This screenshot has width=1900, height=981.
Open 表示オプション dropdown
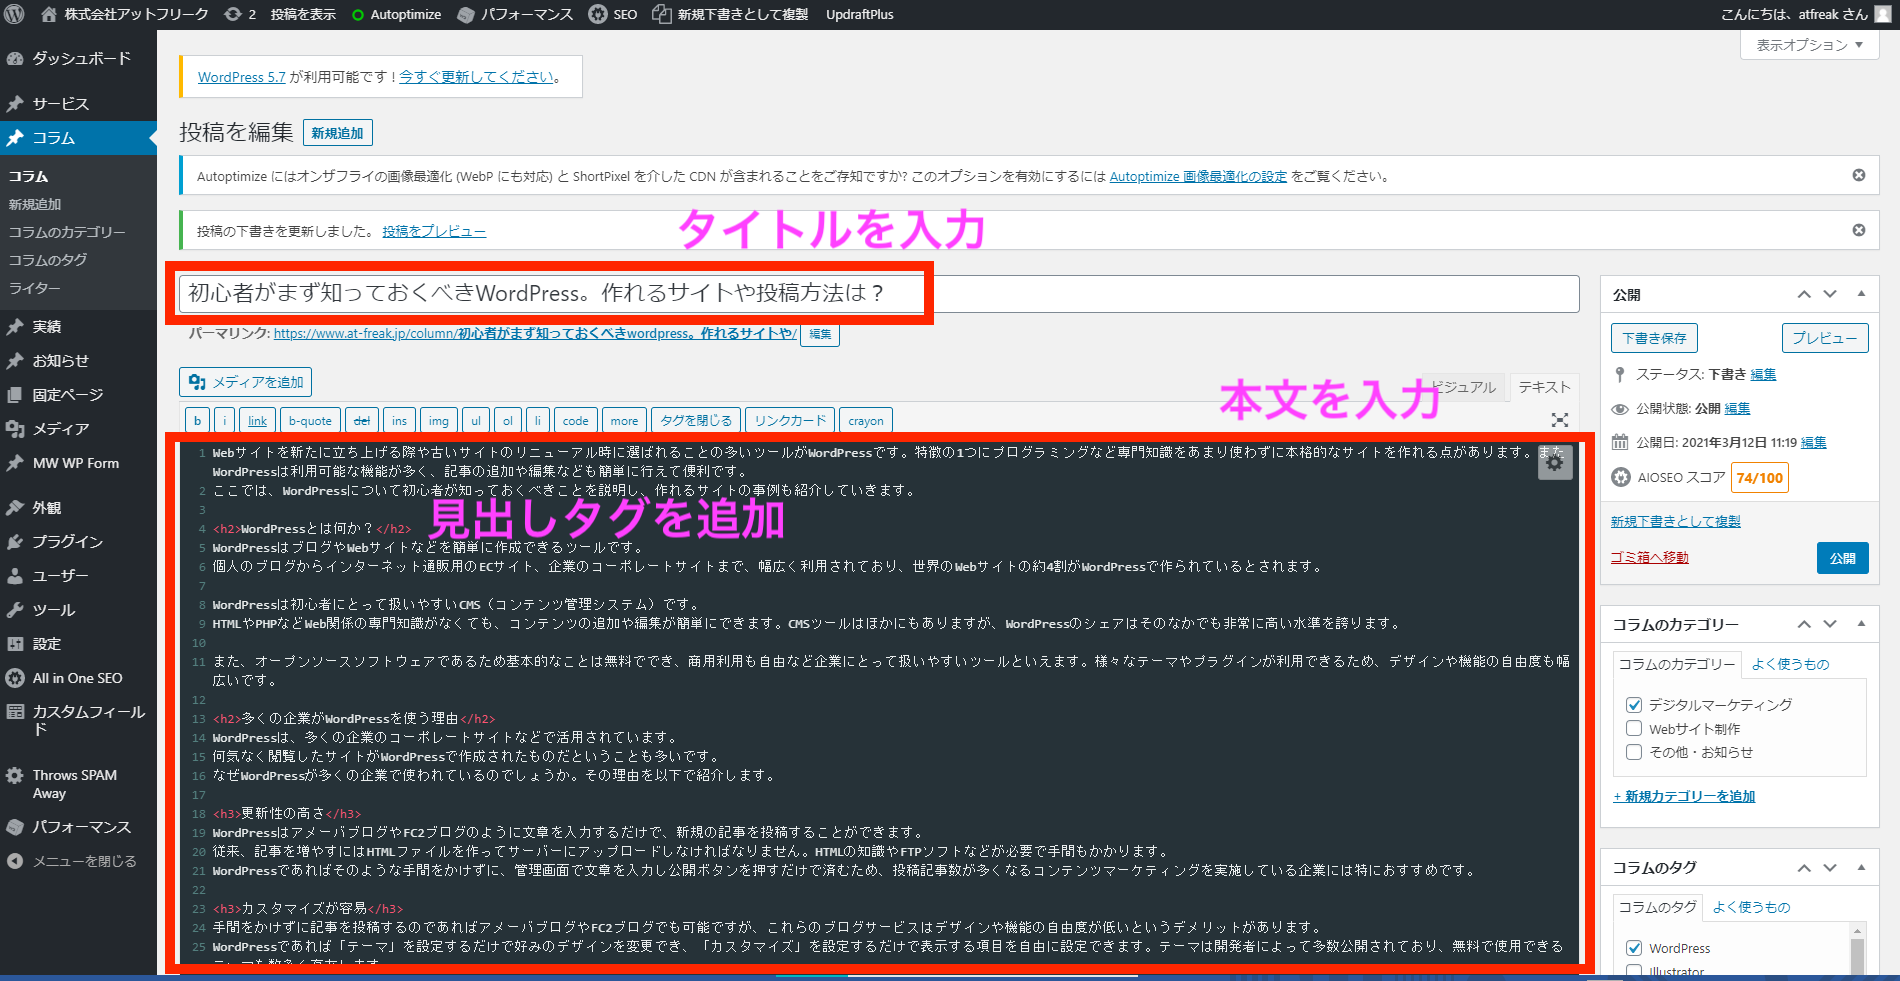tap(1810, 45)
